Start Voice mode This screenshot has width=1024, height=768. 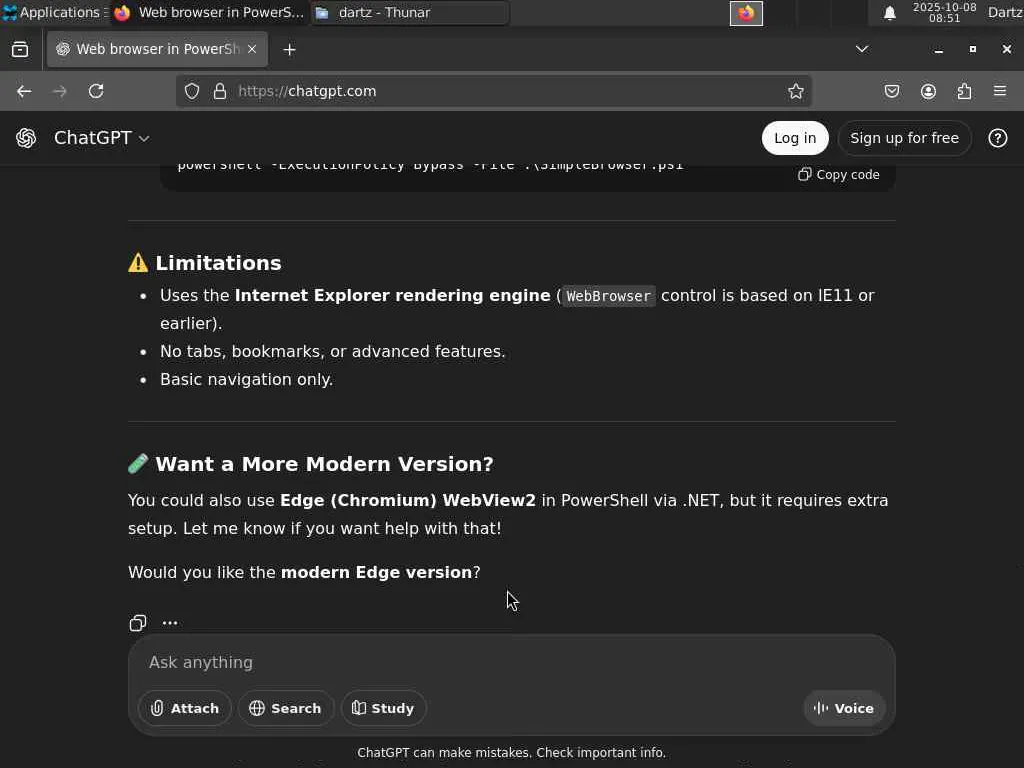(x=844, y=708)
